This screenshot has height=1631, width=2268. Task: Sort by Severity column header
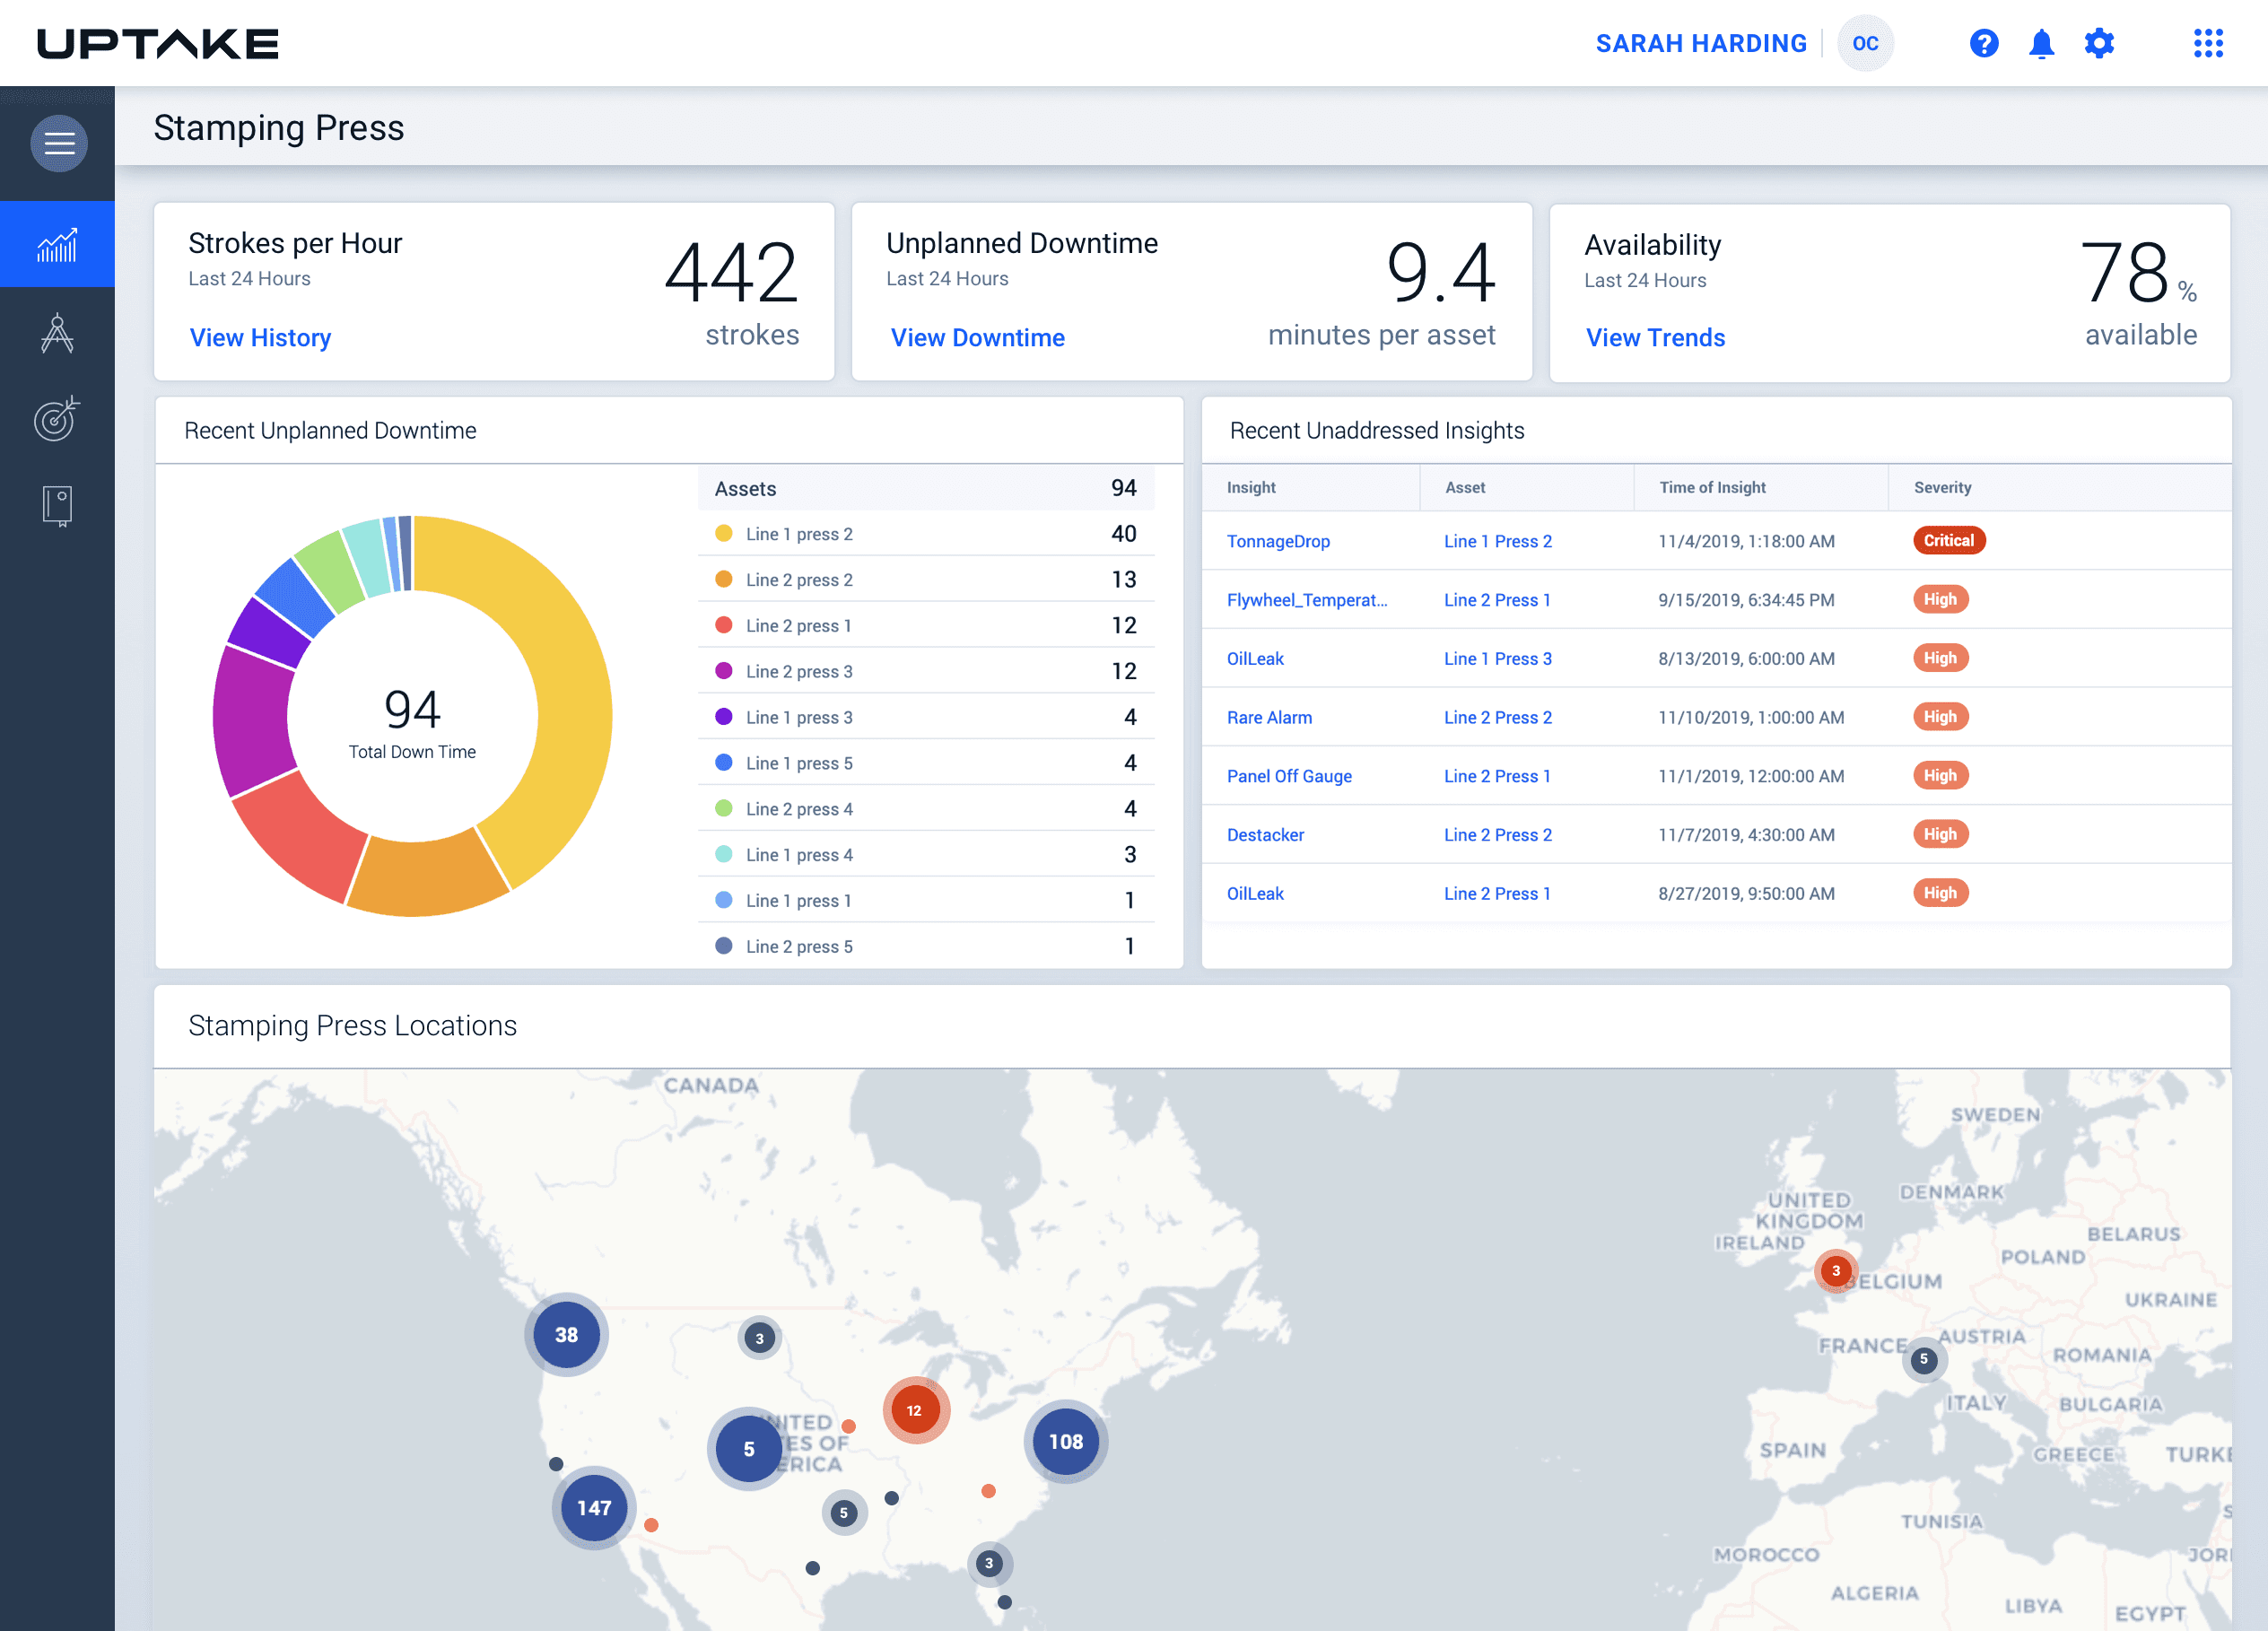click(1942, 487)
